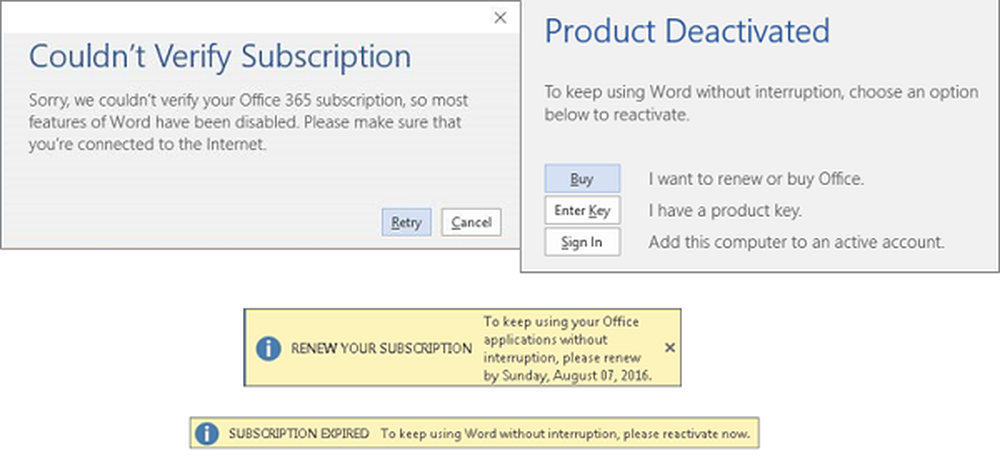
Task: Click the Office 365 subscription error description
Action: tap(249, 122)
